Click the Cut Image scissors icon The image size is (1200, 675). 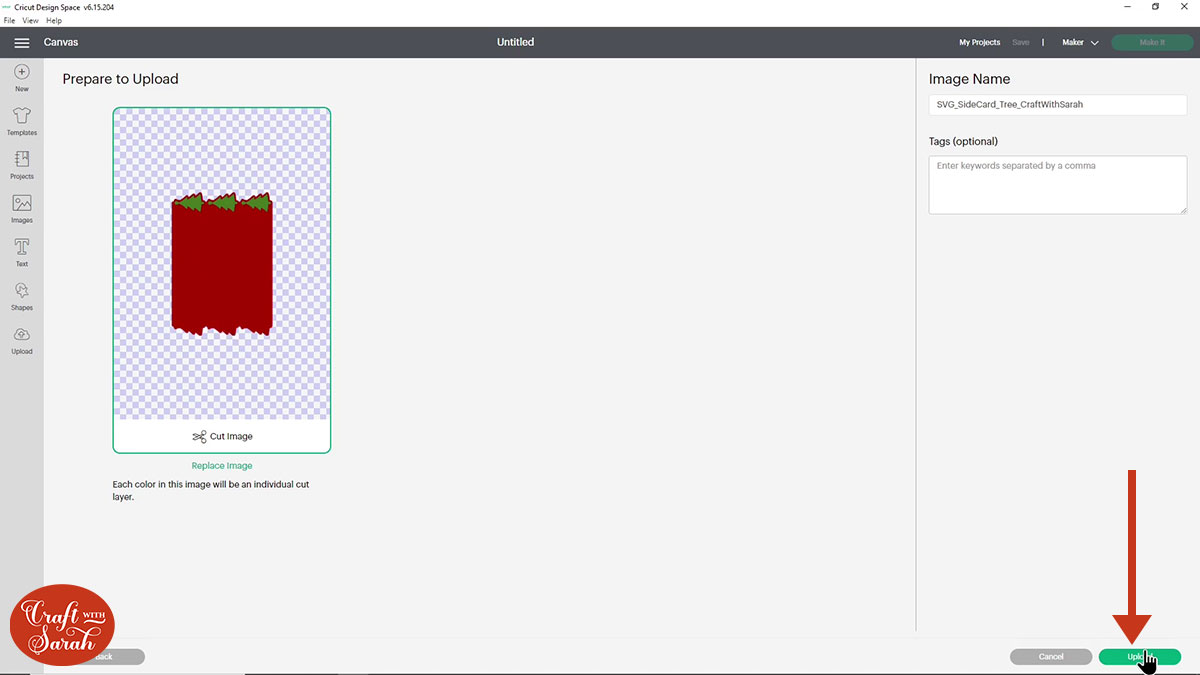(199, 435)
